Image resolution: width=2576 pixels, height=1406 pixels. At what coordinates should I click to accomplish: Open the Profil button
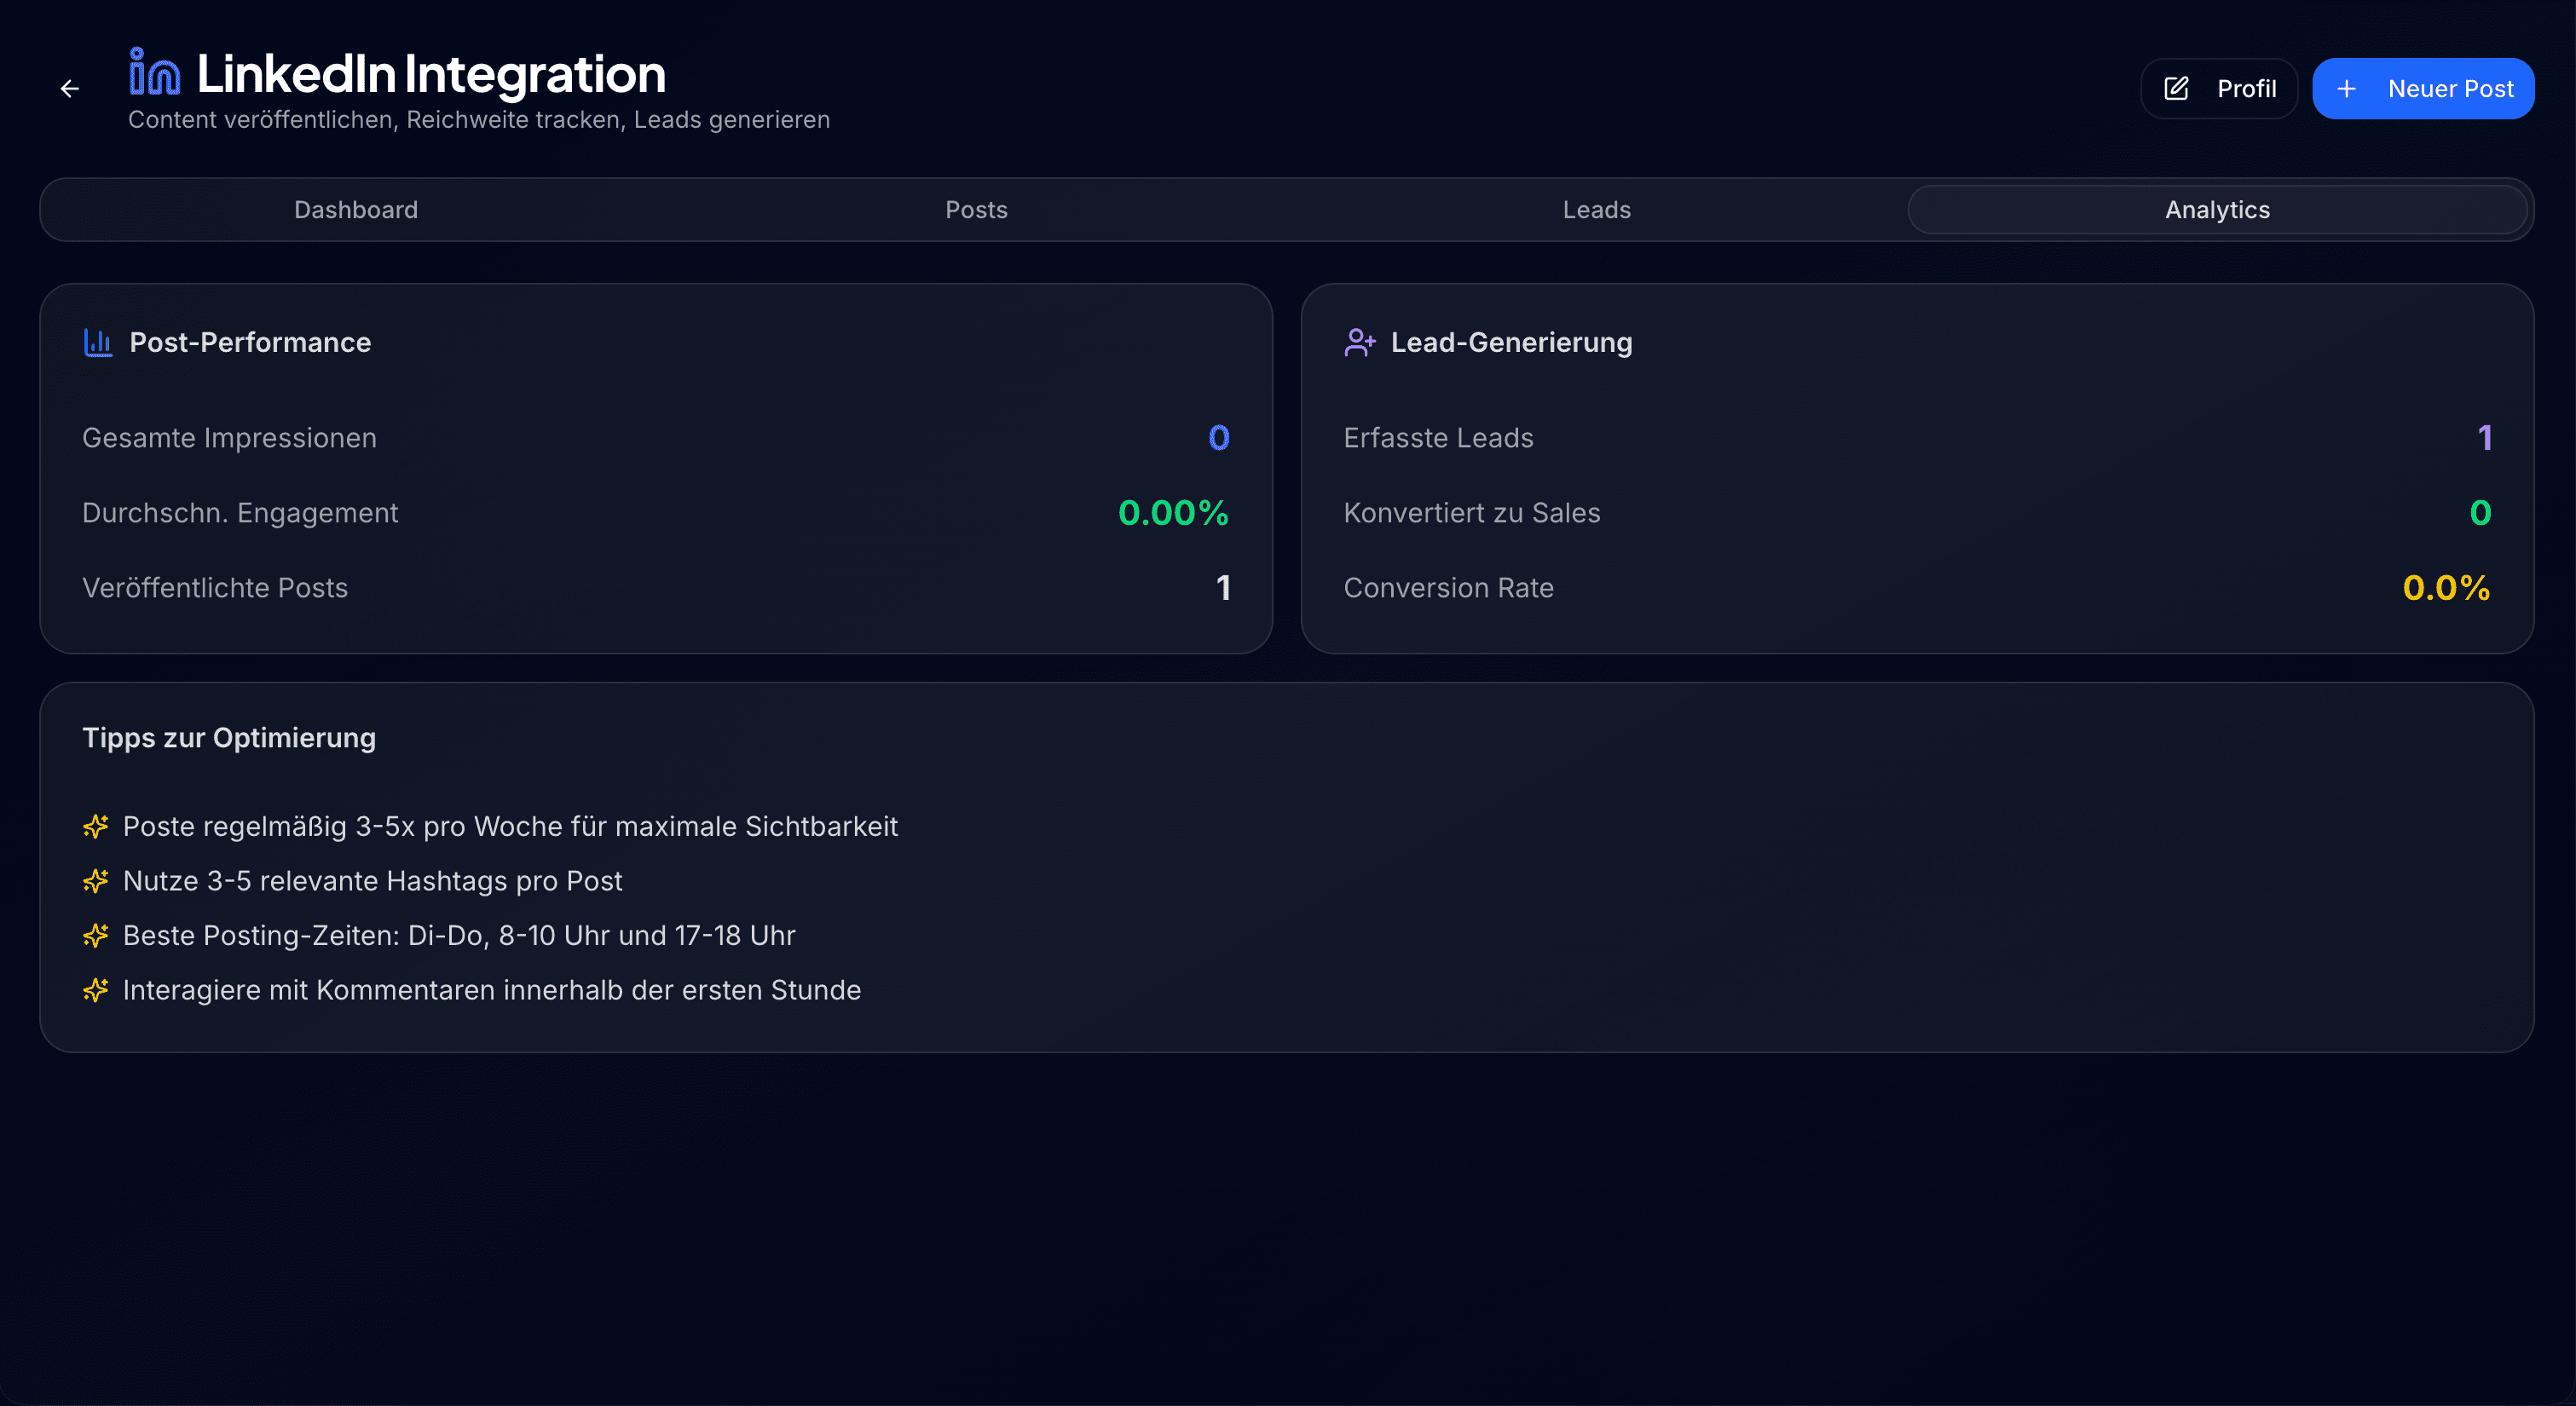tap(2218, 89)
